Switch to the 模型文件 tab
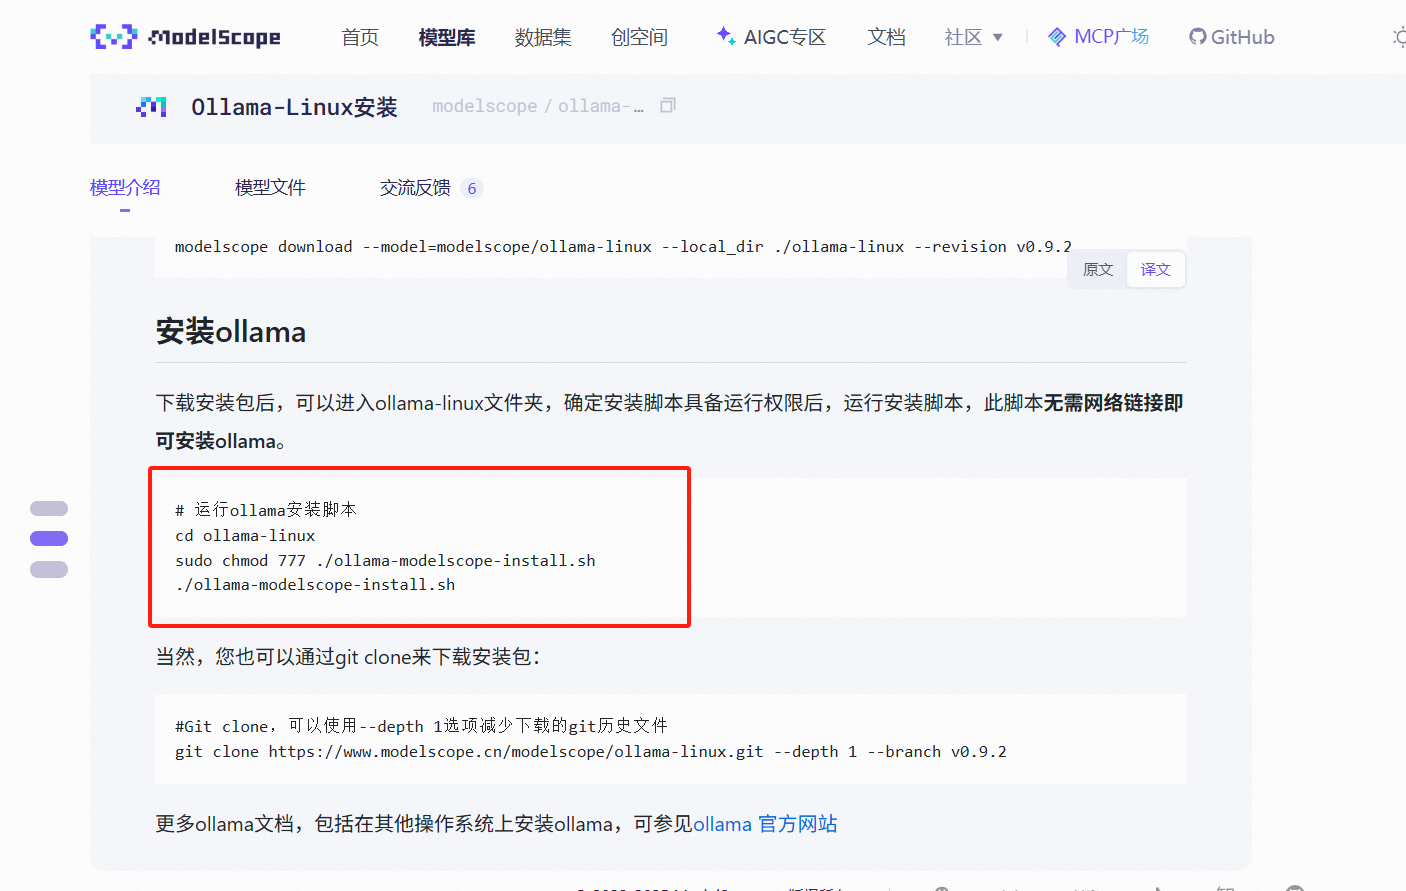 270,187
